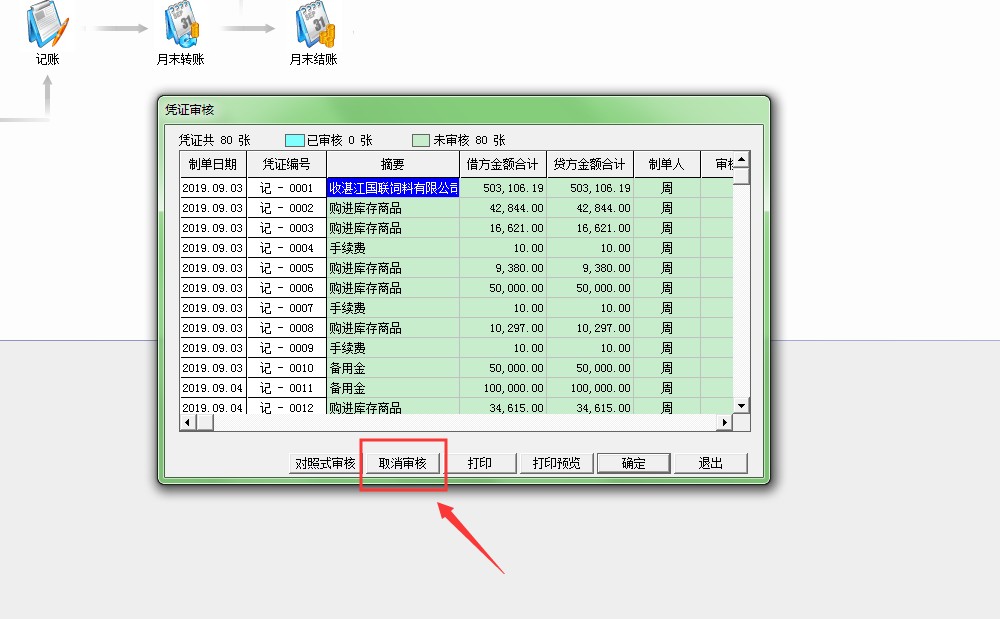Viewport: 1000px width, 619px height.
Task: Click the 取消审核 button
Action: coord(402,463)
